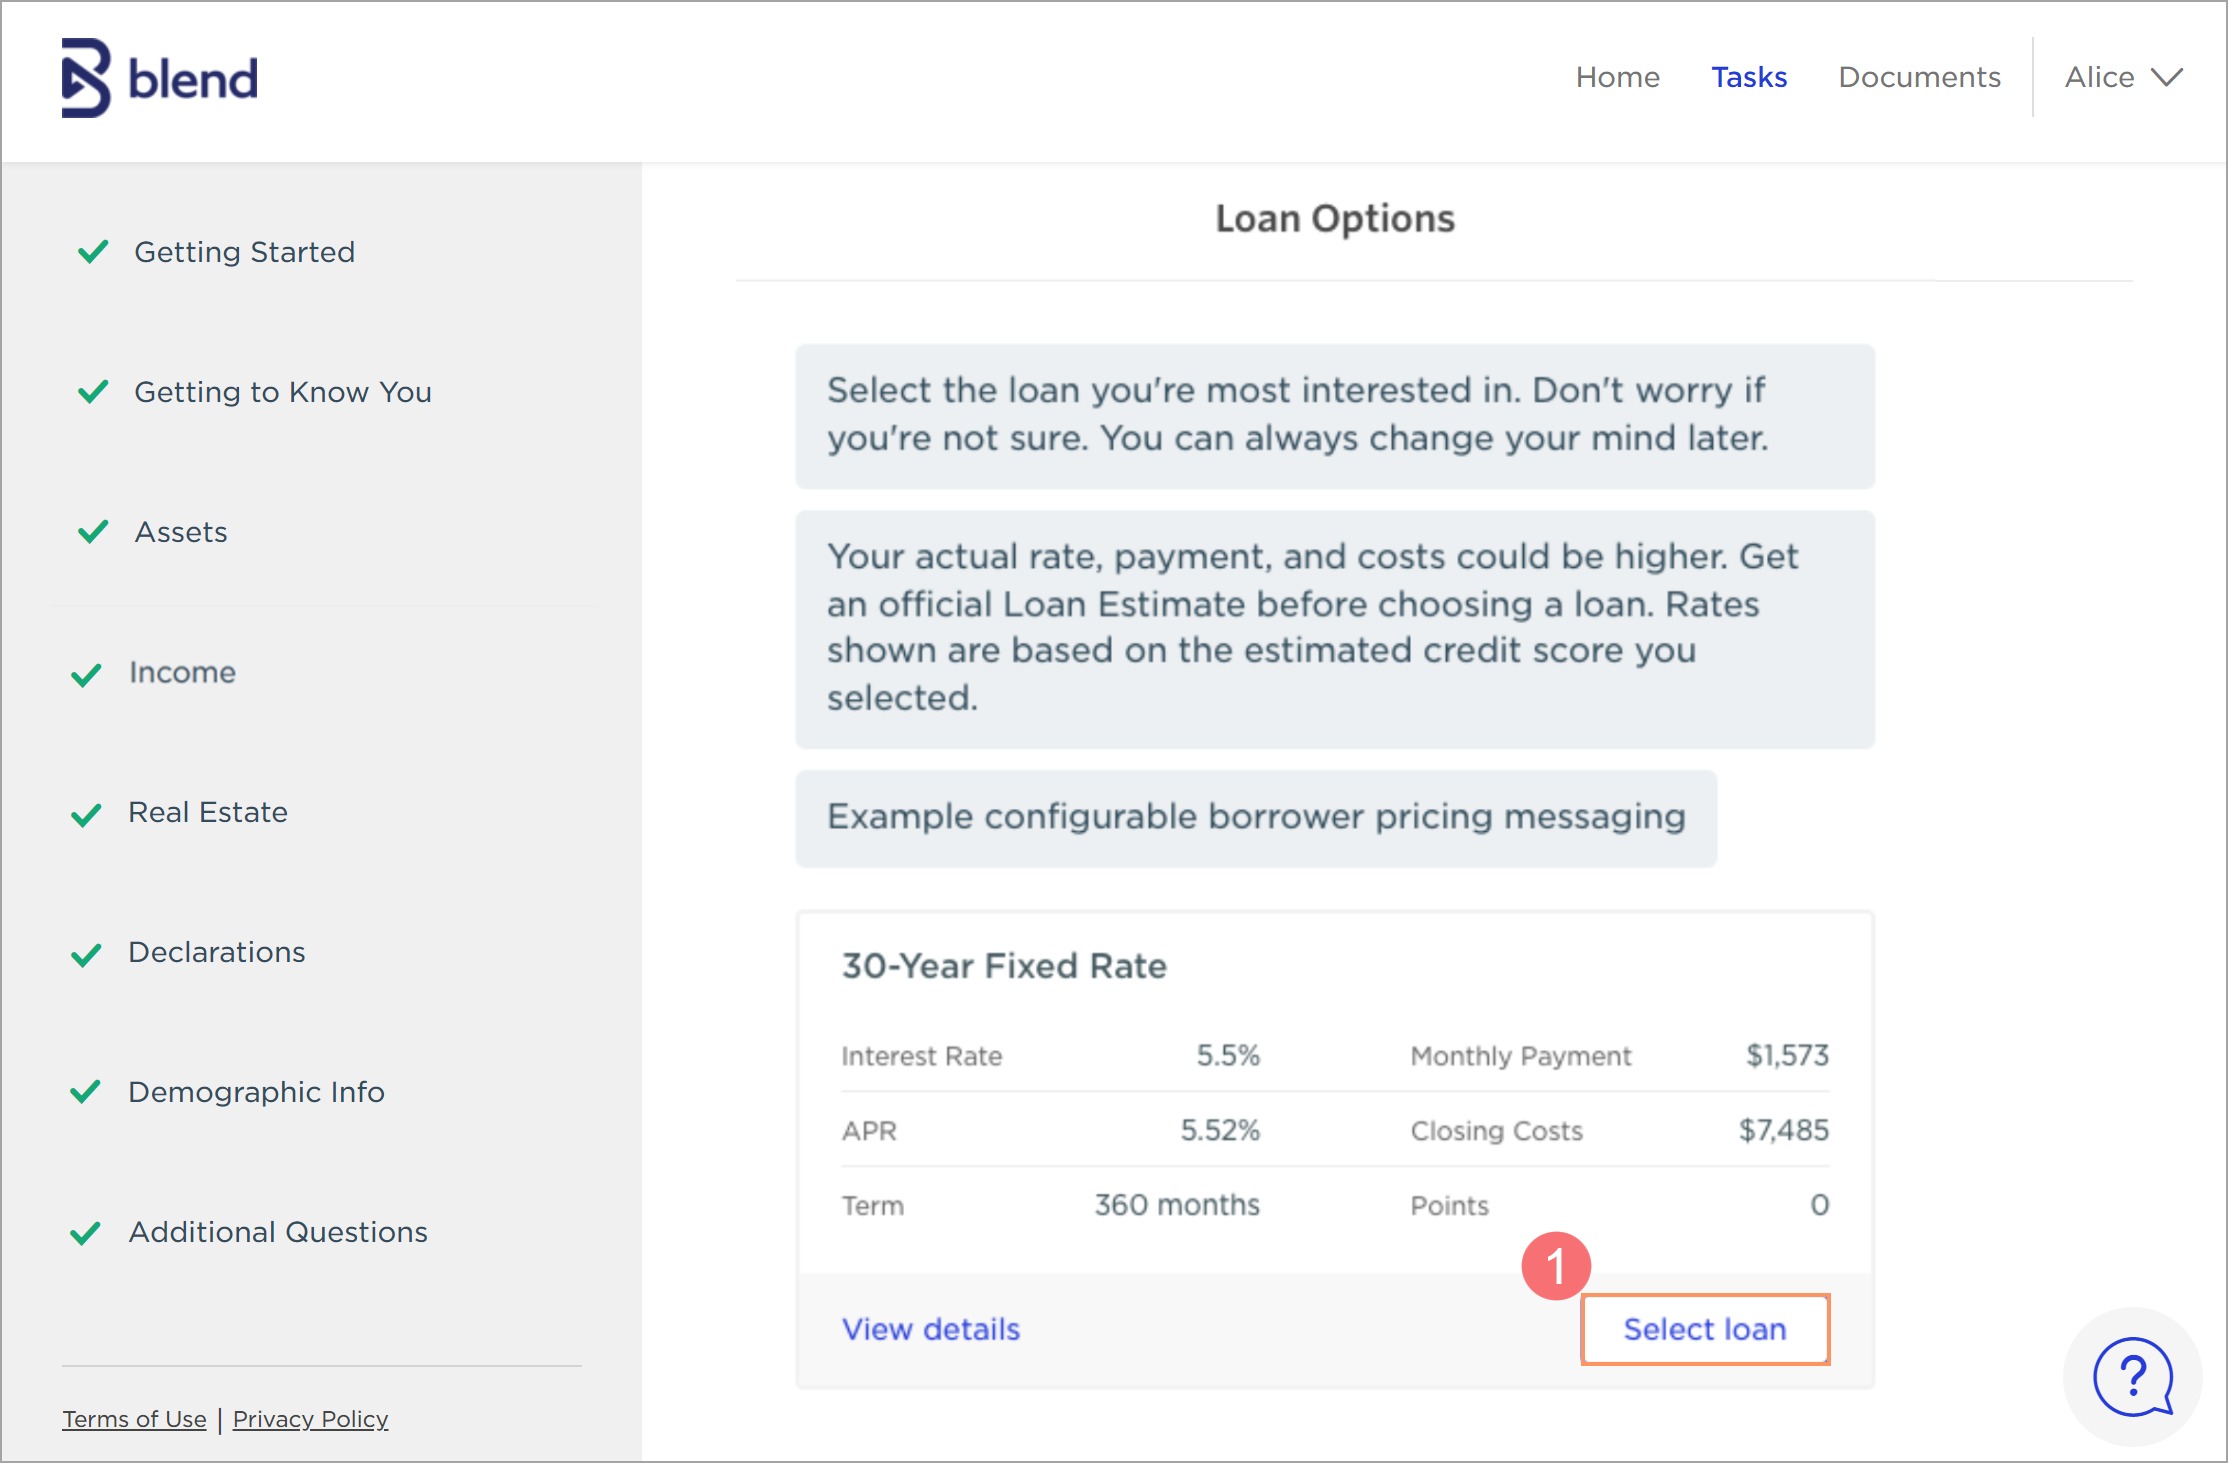Click the Income section checkmark icon

point(87,674)
